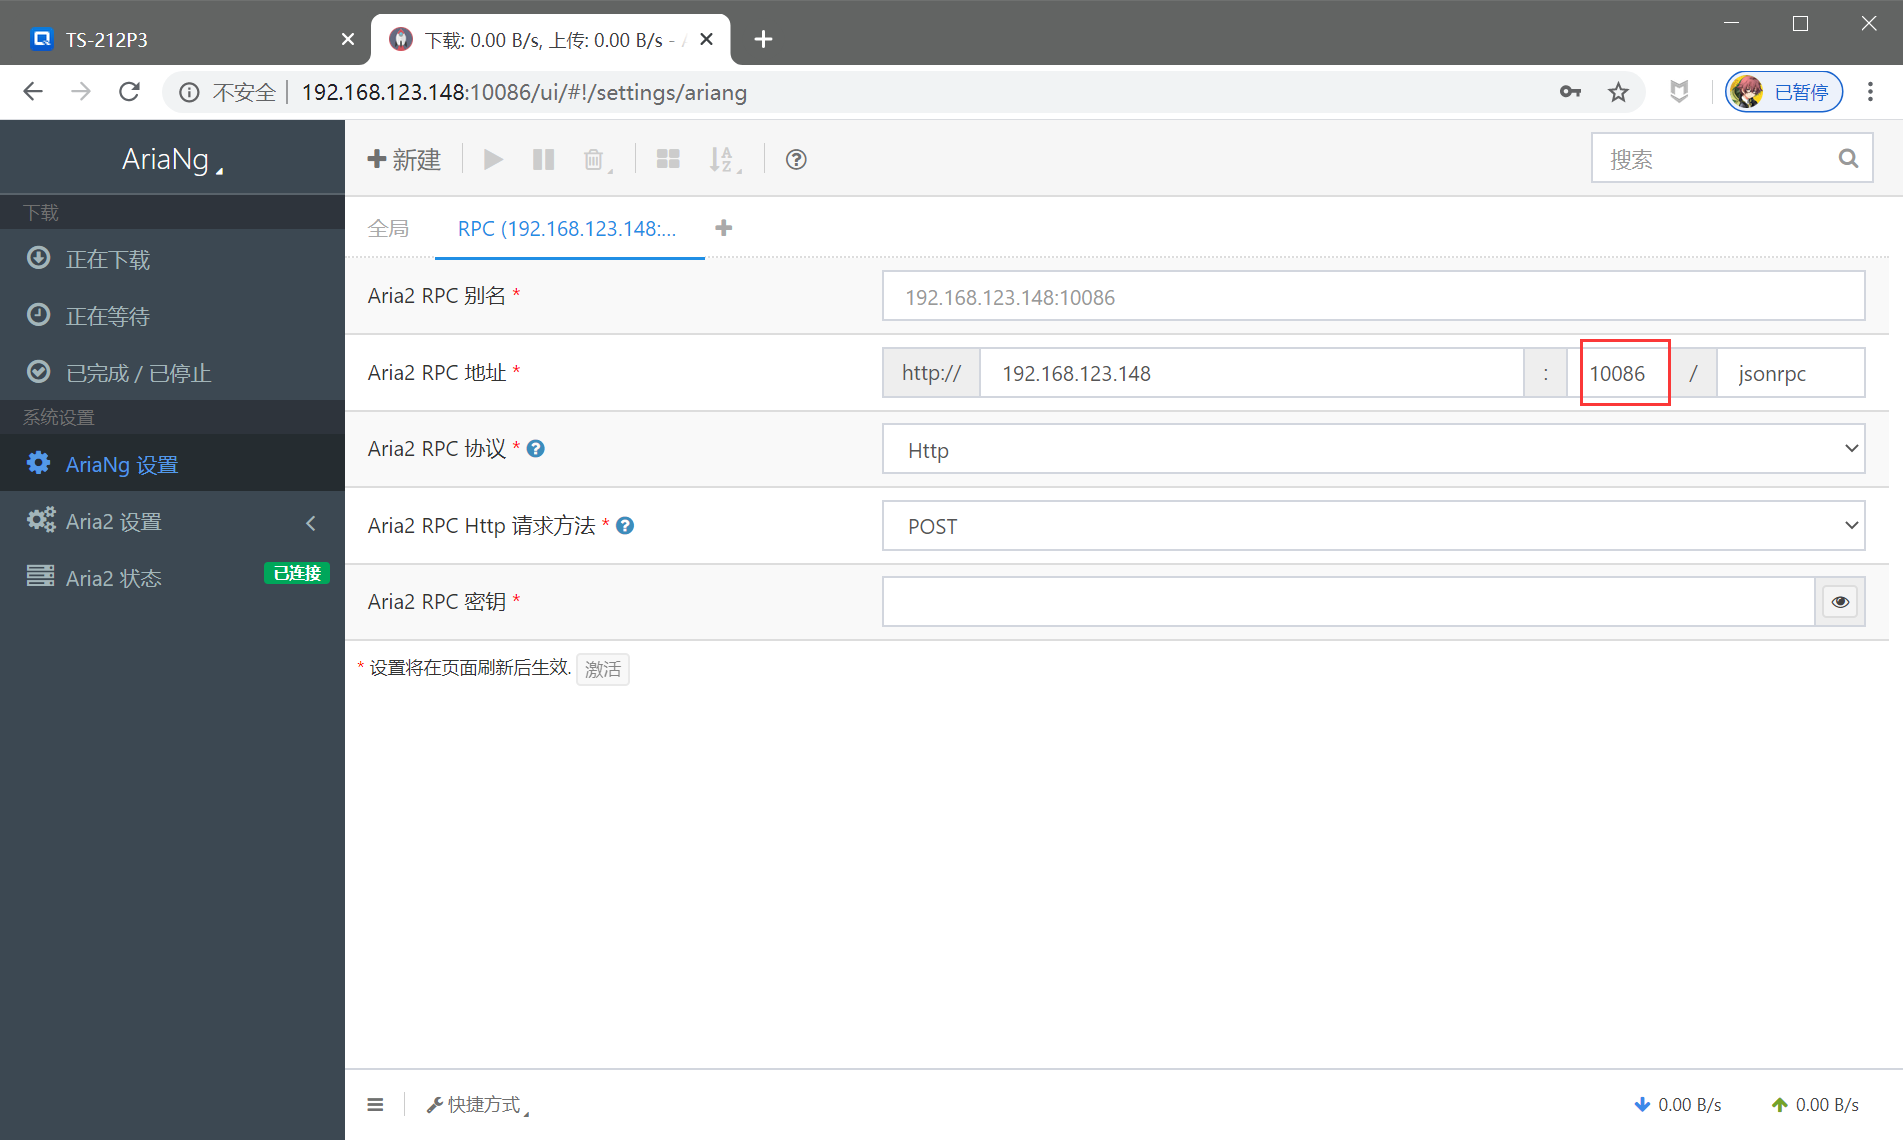Add a new RPC setting with plus tab
Screen dimensions: 1903x1140
pyautogui.click(x=724, y=228)
